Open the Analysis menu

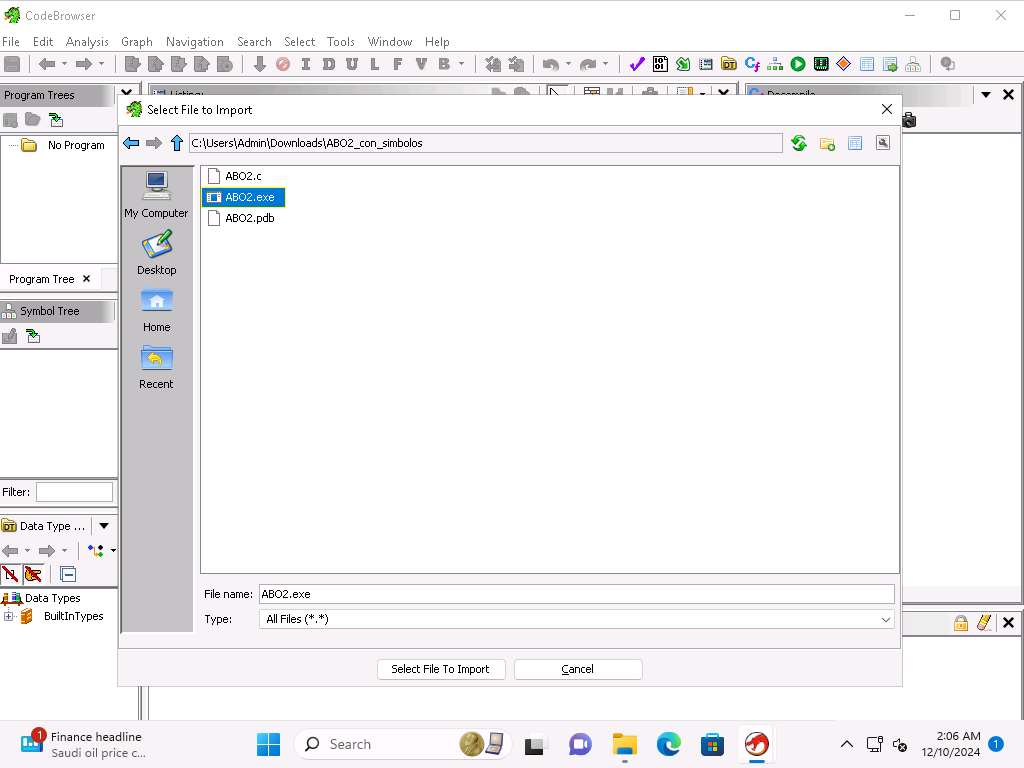tap(87, 42)
